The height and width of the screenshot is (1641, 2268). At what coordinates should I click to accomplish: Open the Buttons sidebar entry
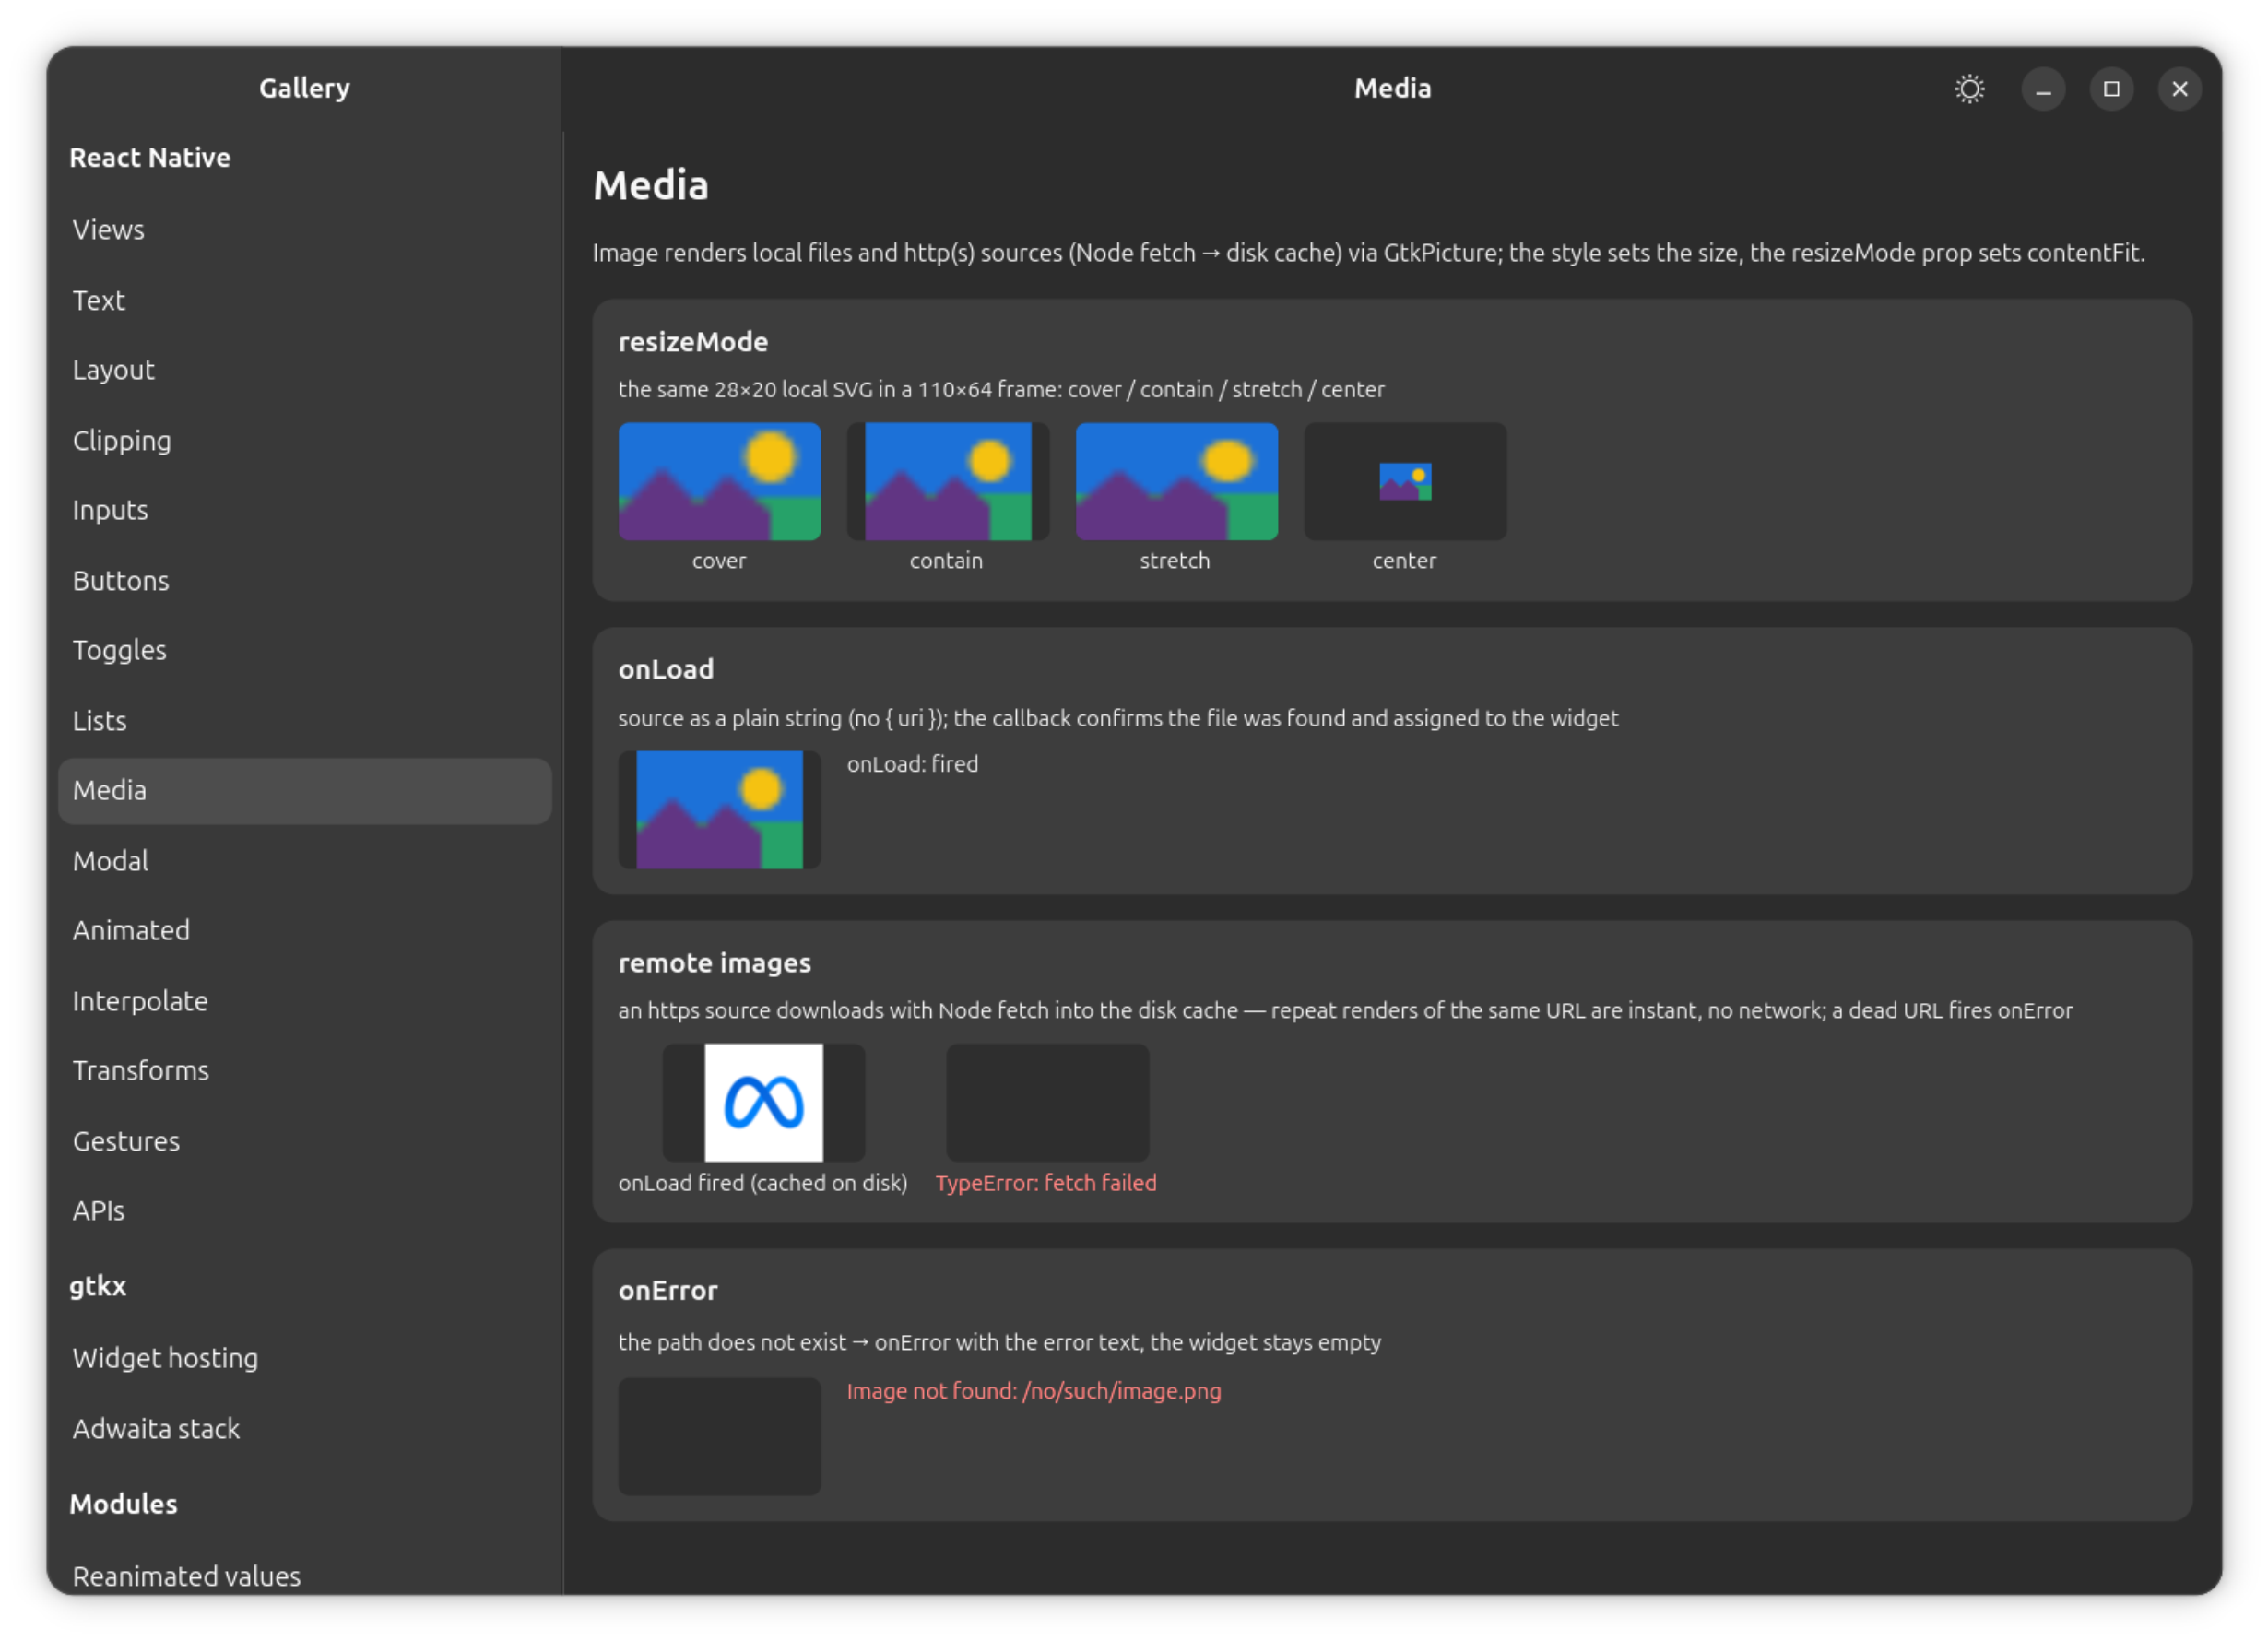pos(305,580)
